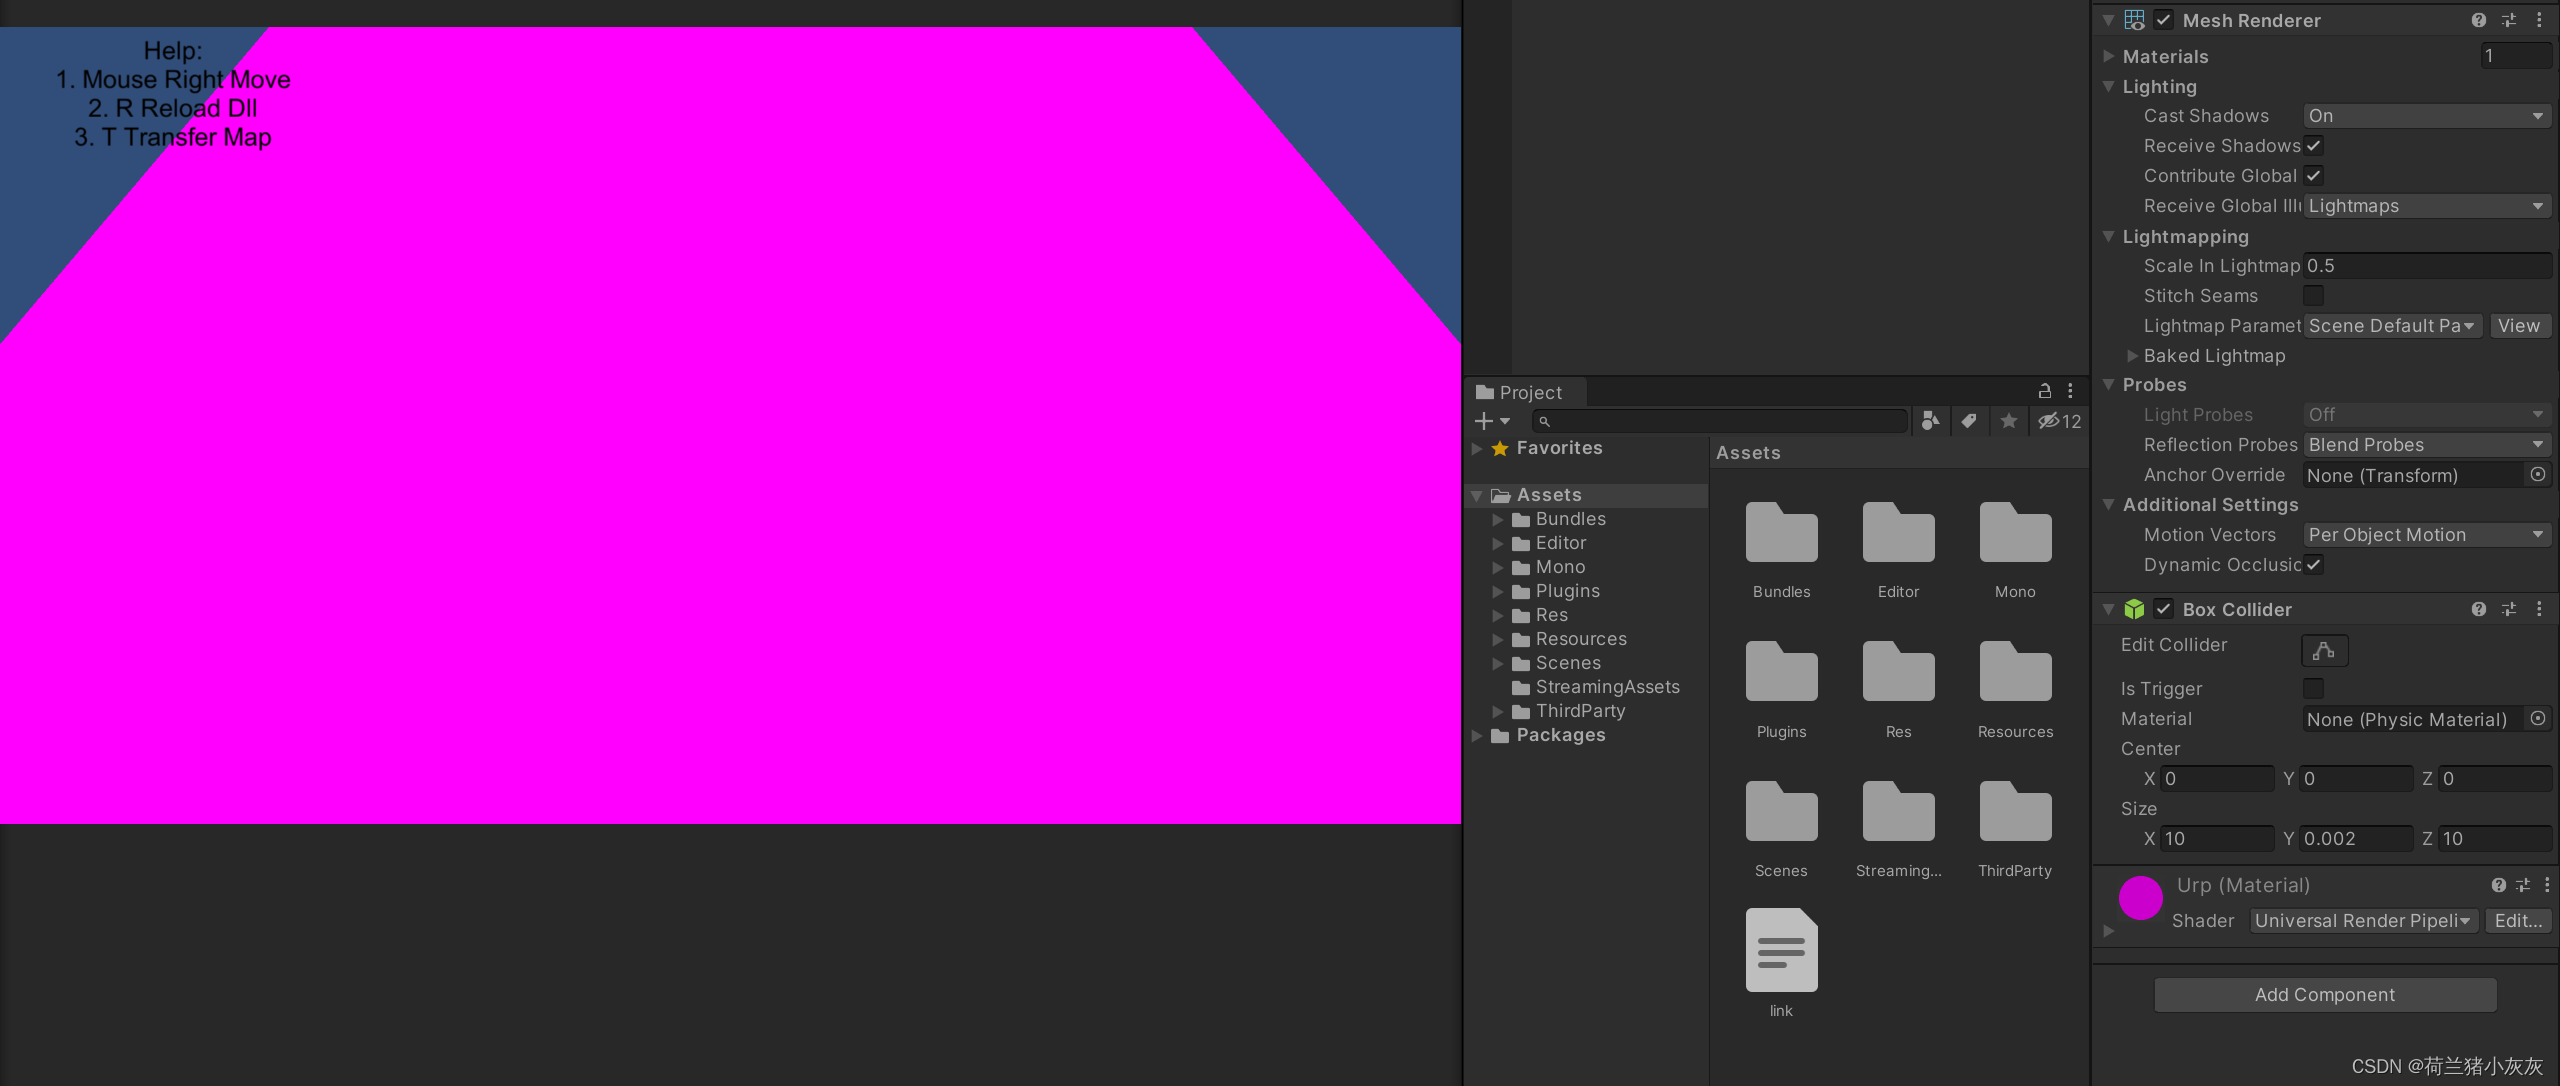This screenshot has width=2560, height=1086.
Task: Click Search by Type filter icon
Action: pyautogui.click(x=1930, y=421)
